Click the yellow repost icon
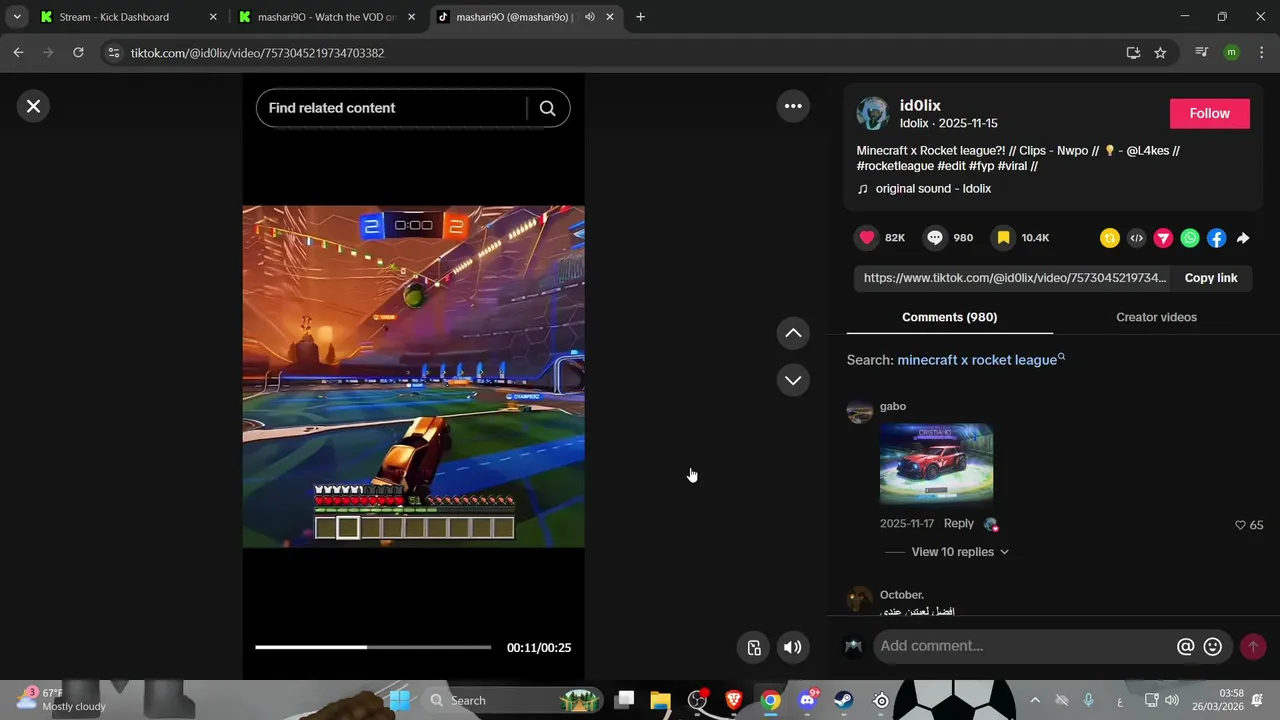The image size is (1280, 720). pos(1109,238)
